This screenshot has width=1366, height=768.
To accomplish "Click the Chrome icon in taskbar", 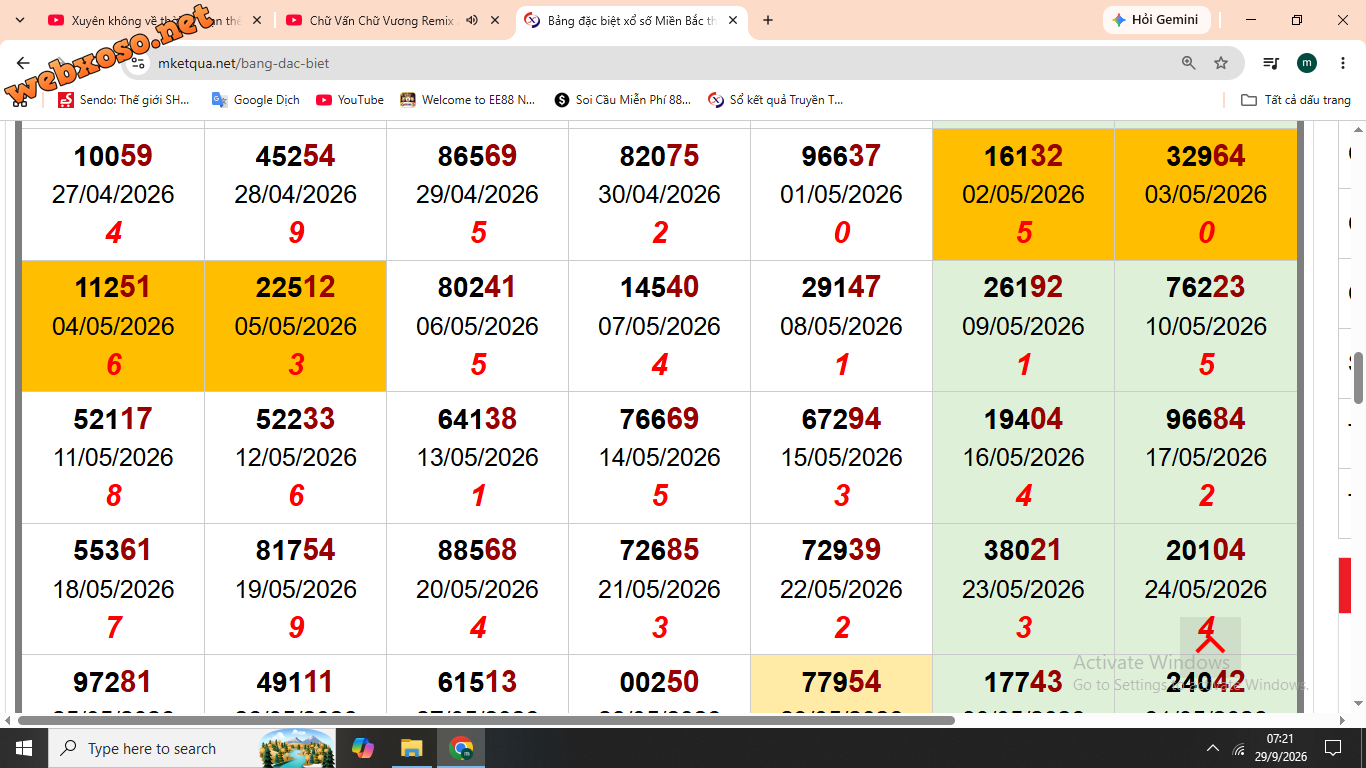I will pyautogui.click(x=460, y=748).
